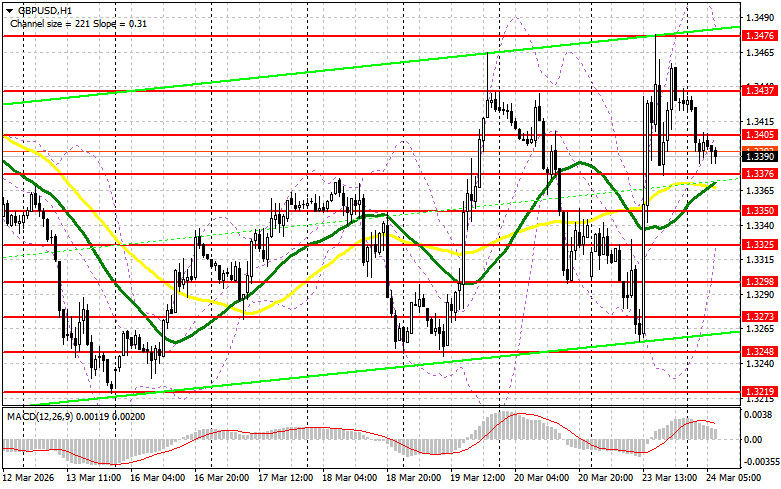Click the 18 Mar 20:00 time label
Screen dimensions: 781x489
coord(413,478)
